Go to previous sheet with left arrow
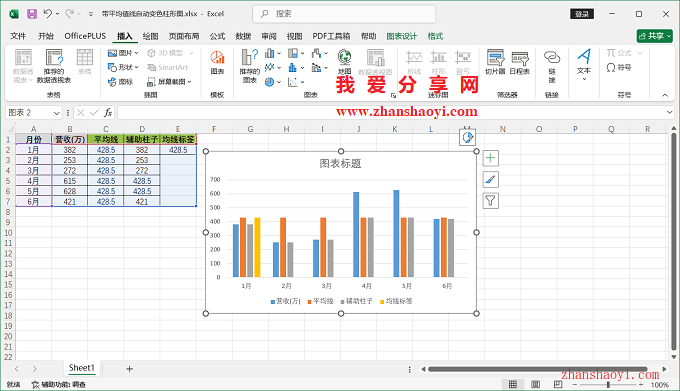The height and width of the screenshot is (391, 680). pyautogui.click(x=16, y=369)
